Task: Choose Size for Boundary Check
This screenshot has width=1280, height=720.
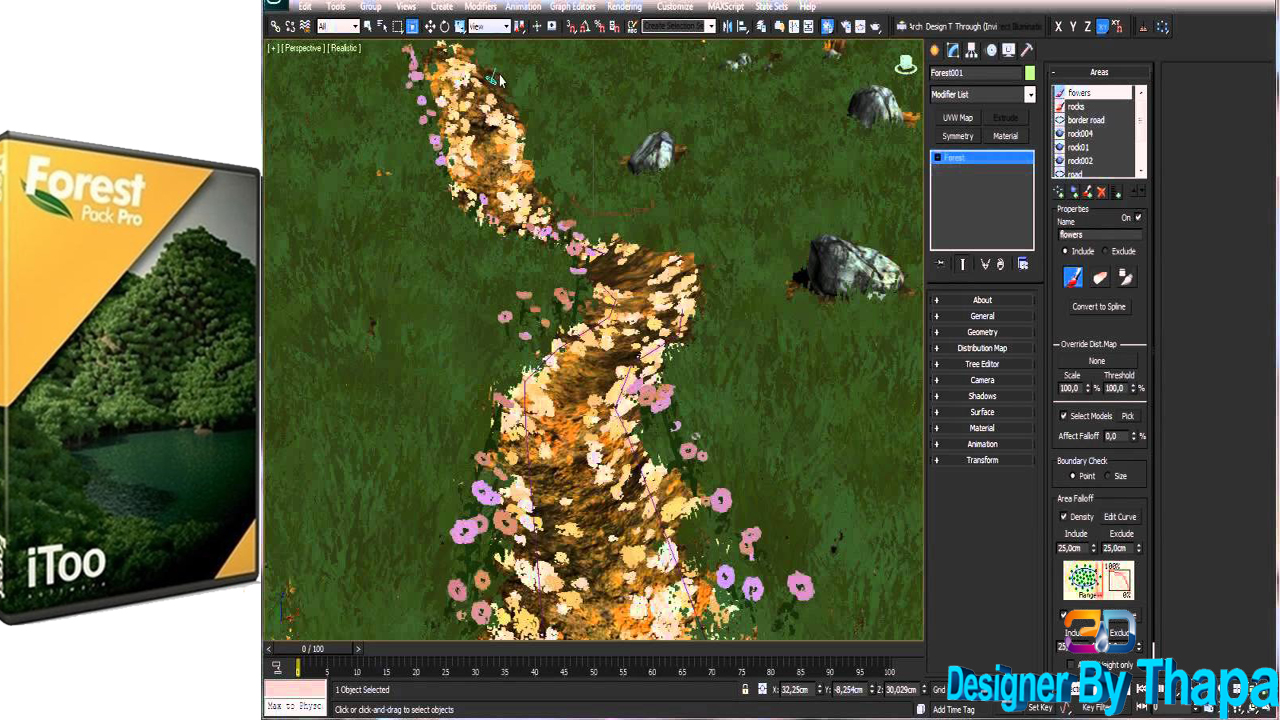Action: 1108,476
